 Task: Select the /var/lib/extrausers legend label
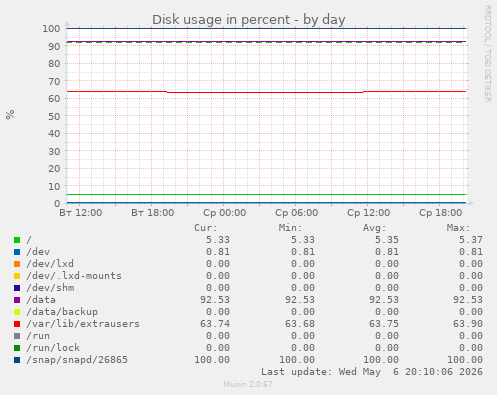[83, 324]
